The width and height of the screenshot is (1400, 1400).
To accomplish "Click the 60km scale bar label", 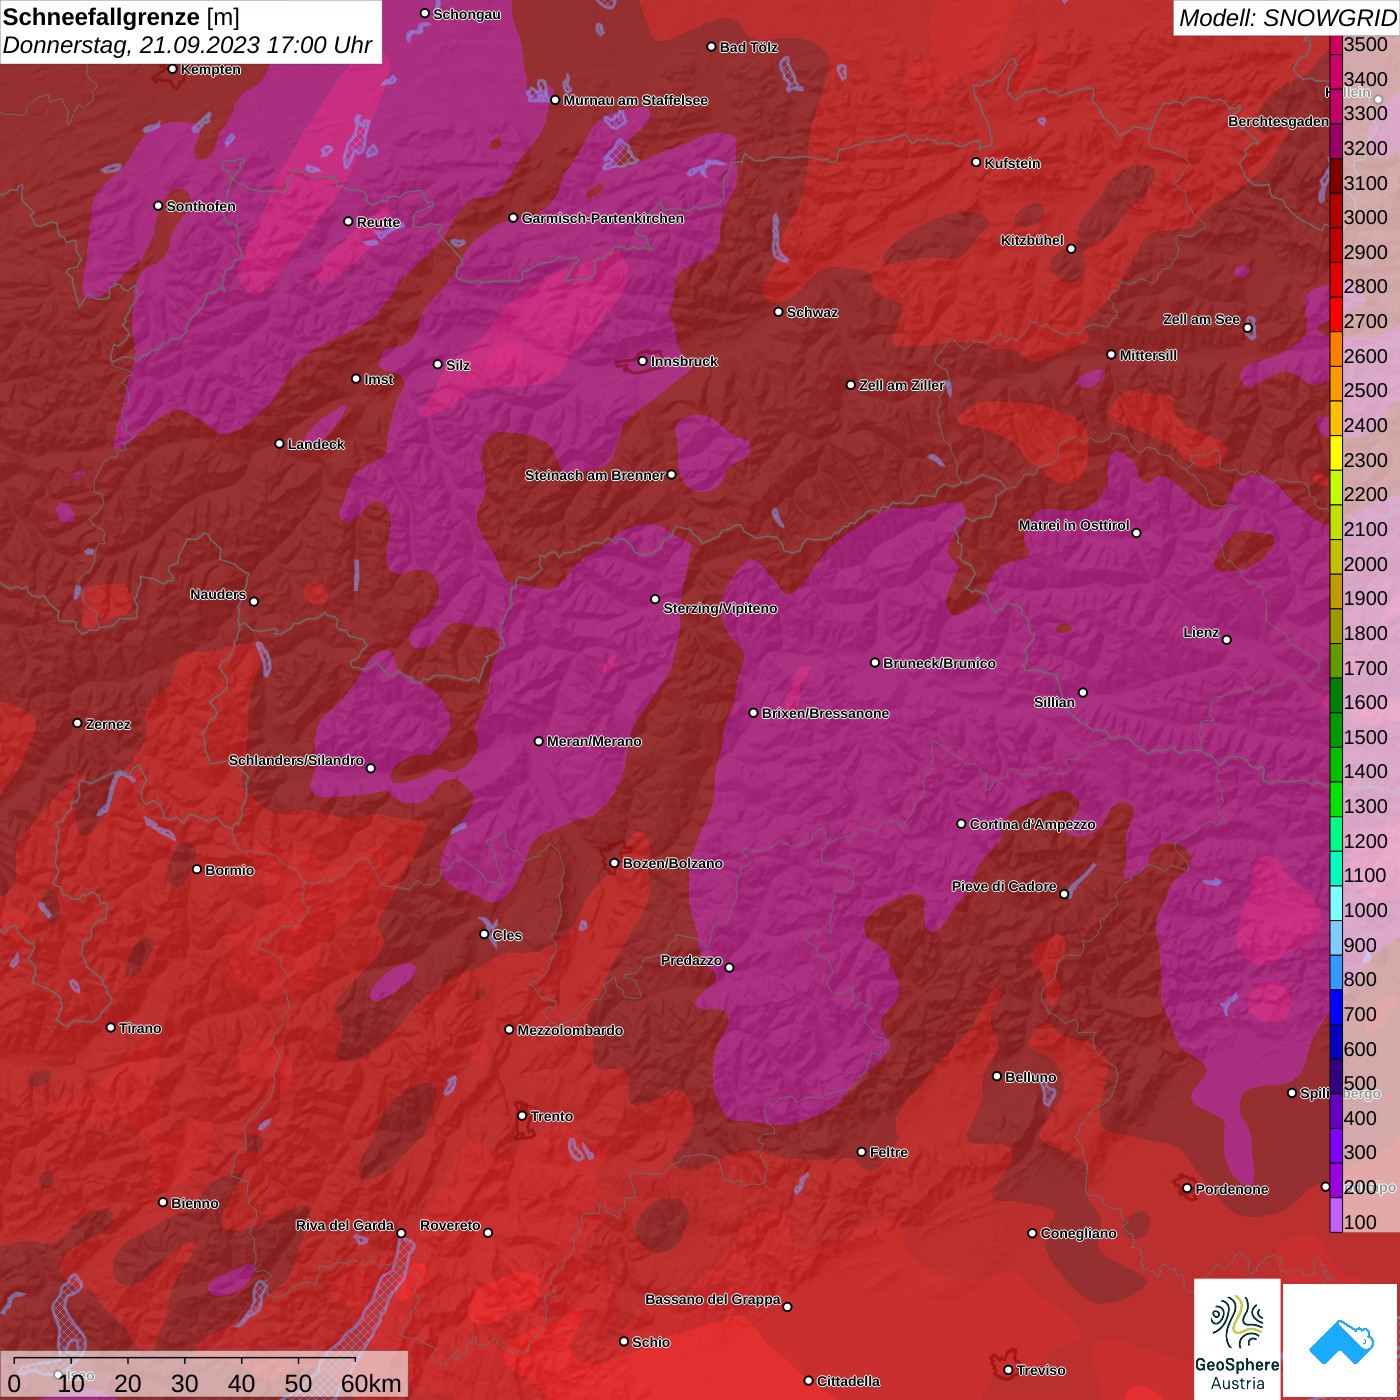I will tap(371, 1383).
